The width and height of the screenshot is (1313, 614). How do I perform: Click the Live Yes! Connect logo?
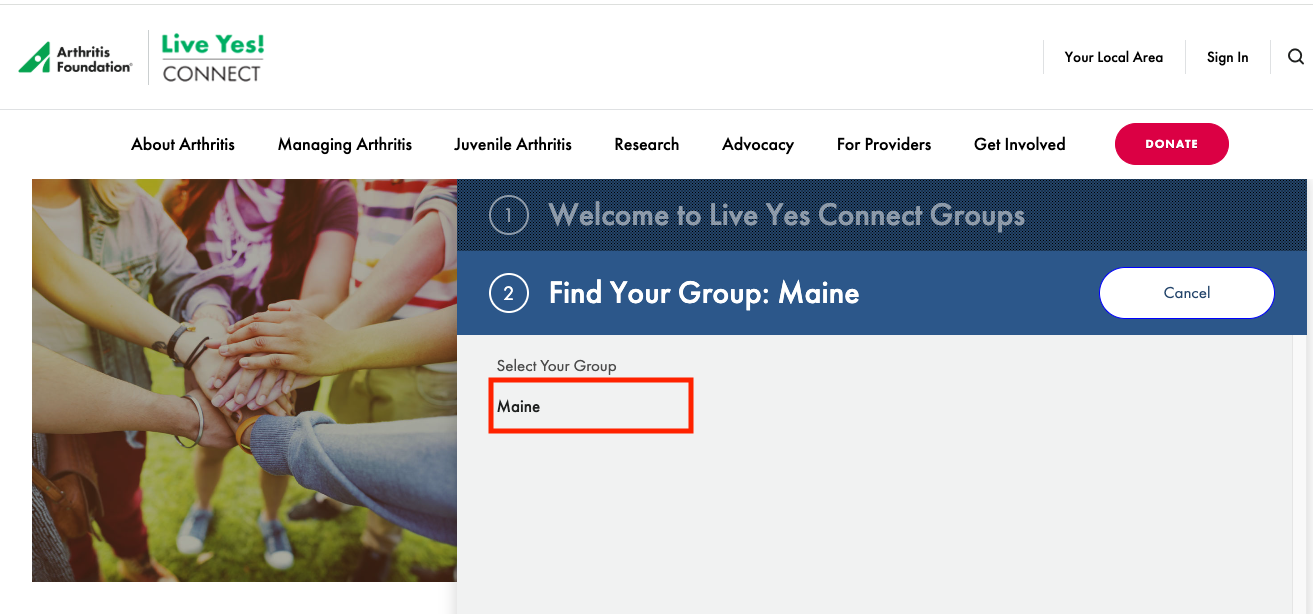(213, 58)
